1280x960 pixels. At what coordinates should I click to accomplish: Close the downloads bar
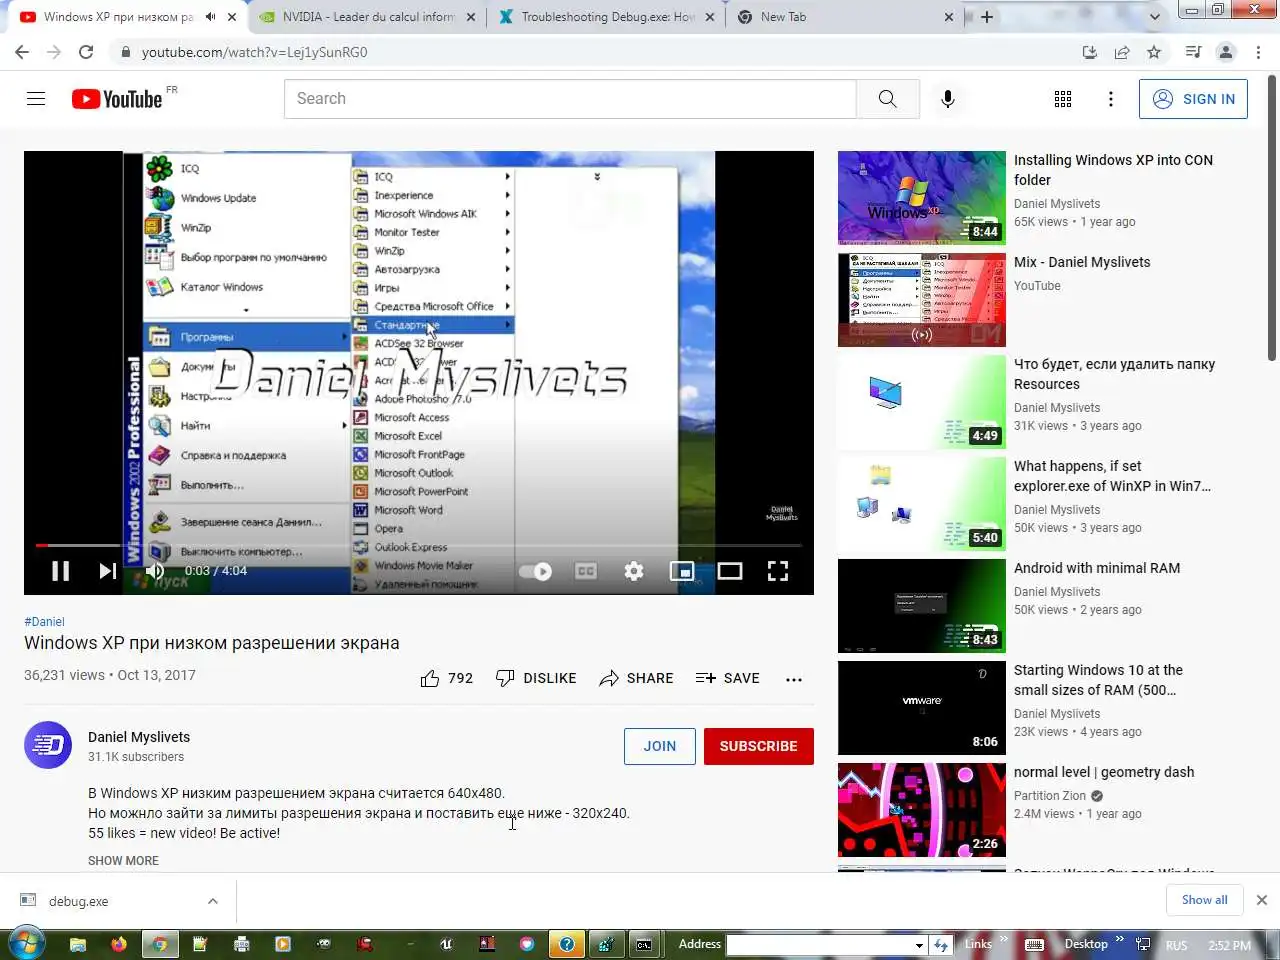tap(1262, 900)
